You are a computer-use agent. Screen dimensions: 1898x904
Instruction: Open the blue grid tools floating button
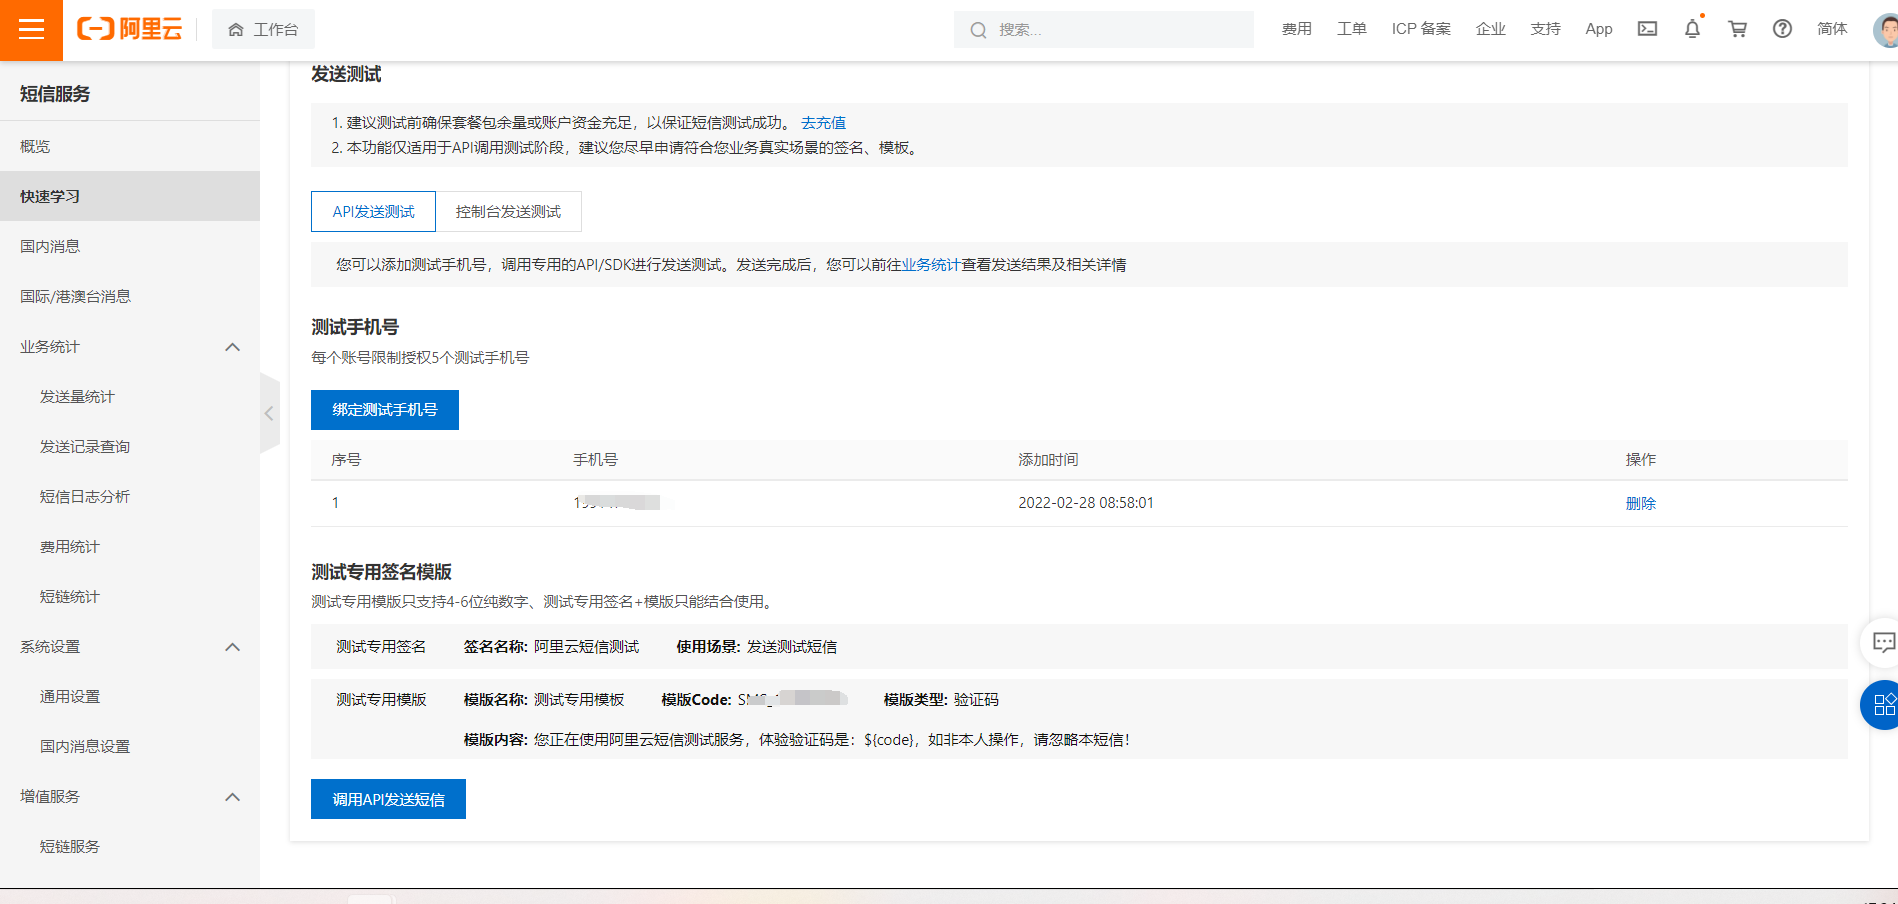point(1882,705)
